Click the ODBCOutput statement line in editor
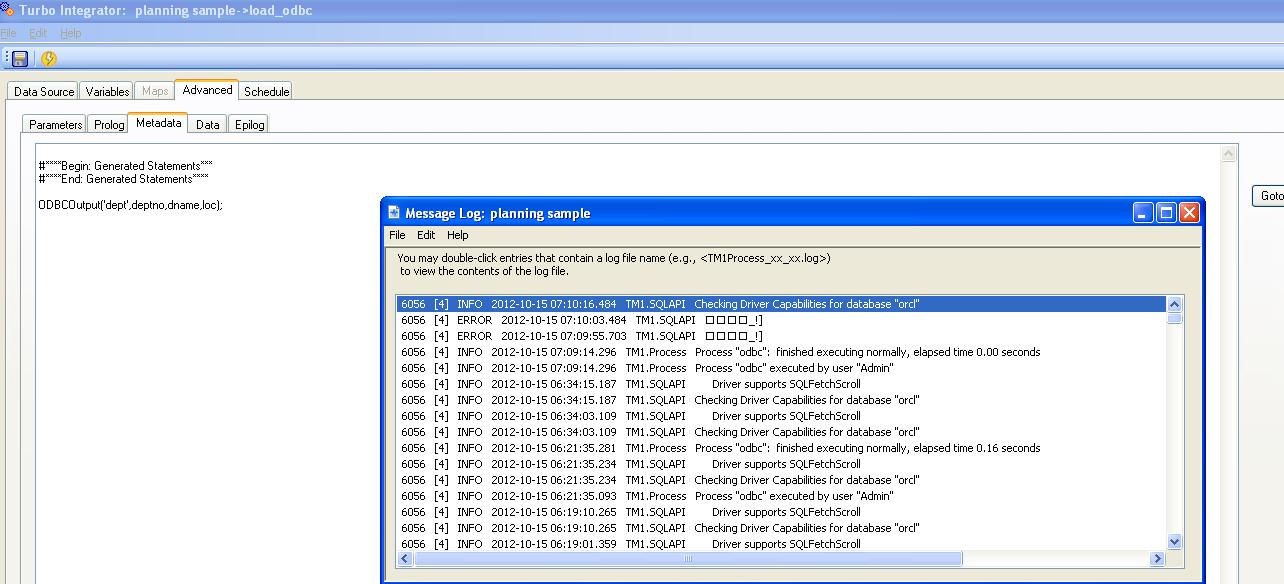The image size is (1284, 584). [130, 205]
